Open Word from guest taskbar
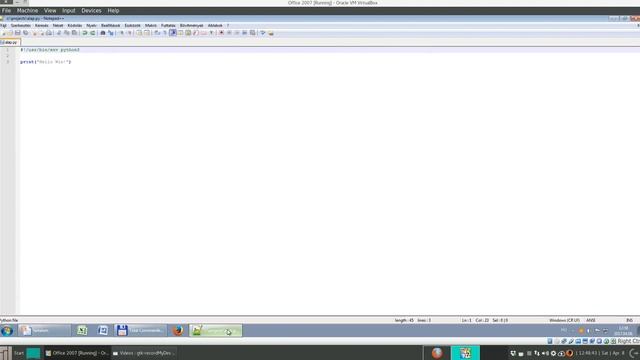This screenshot has height=360, width=640. 103,331
